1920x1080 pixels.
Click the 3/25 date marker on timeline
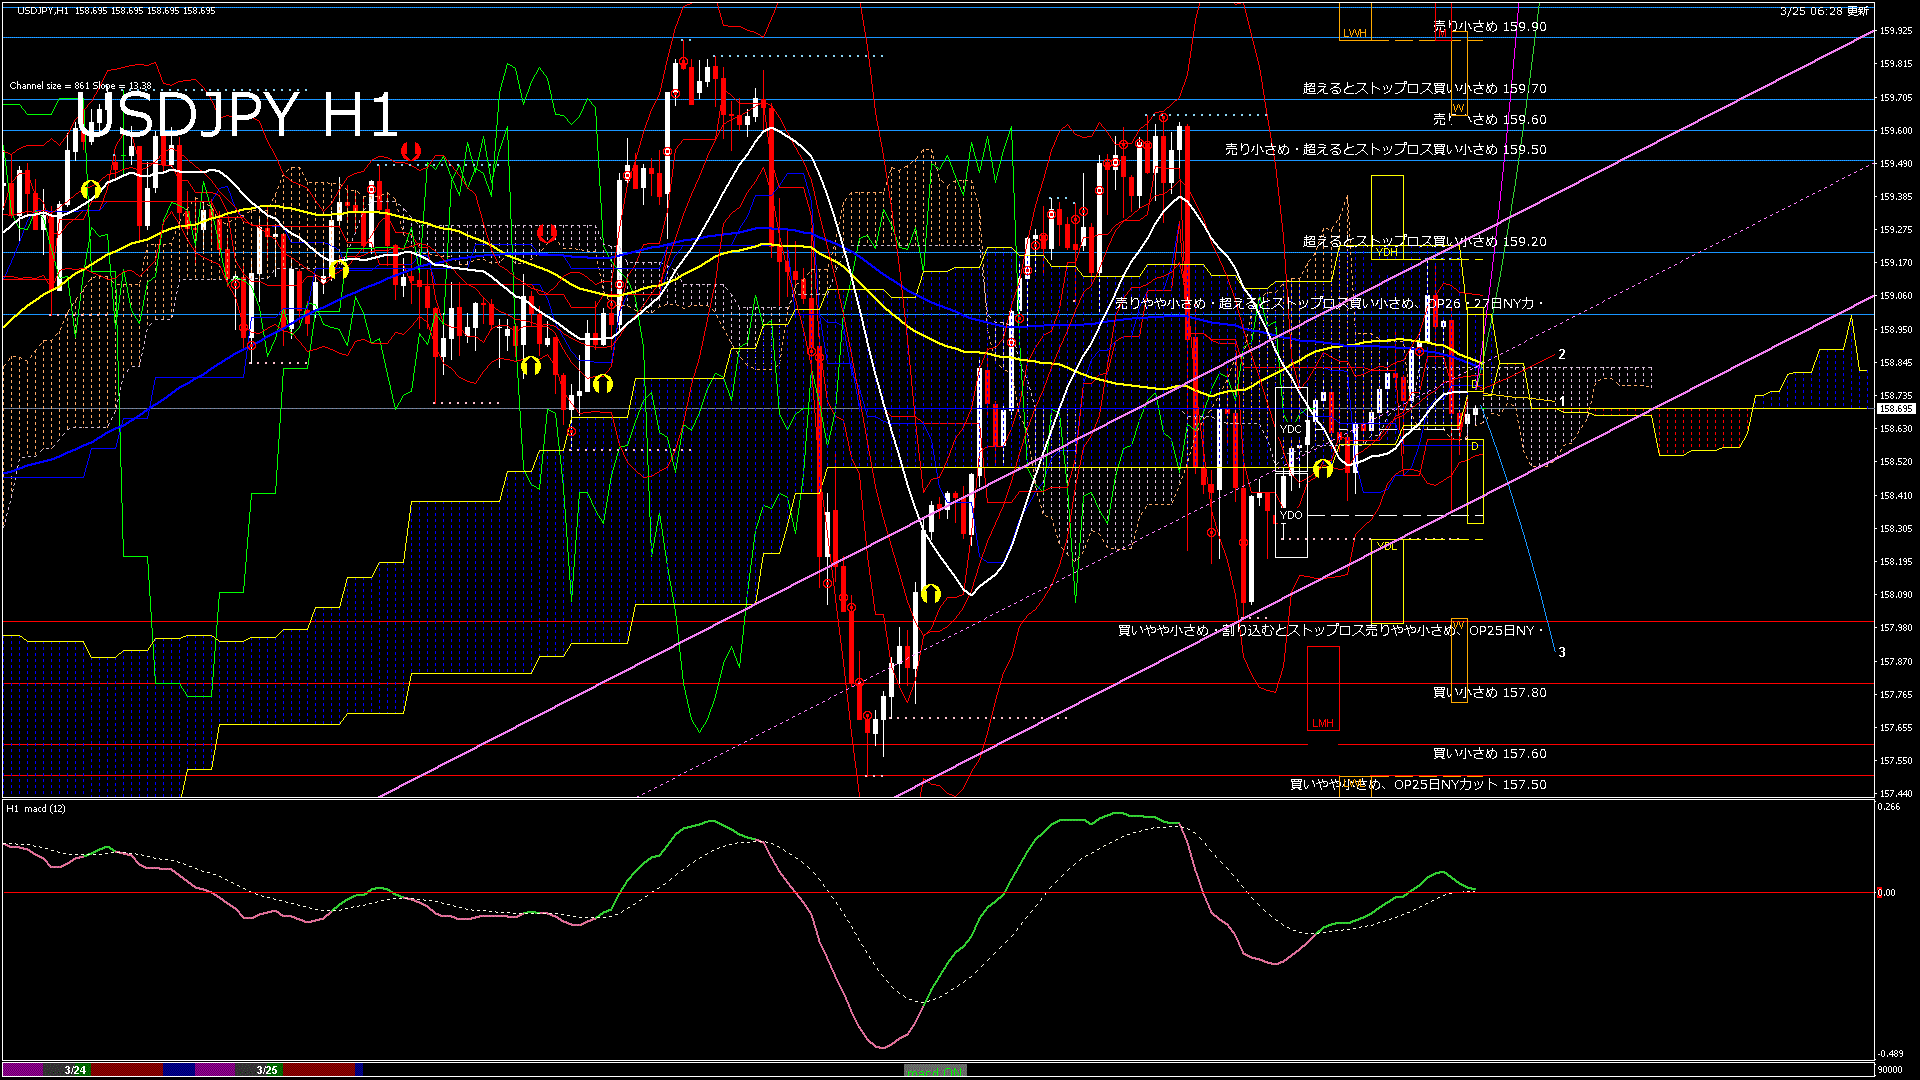(x=267, y=1070)
